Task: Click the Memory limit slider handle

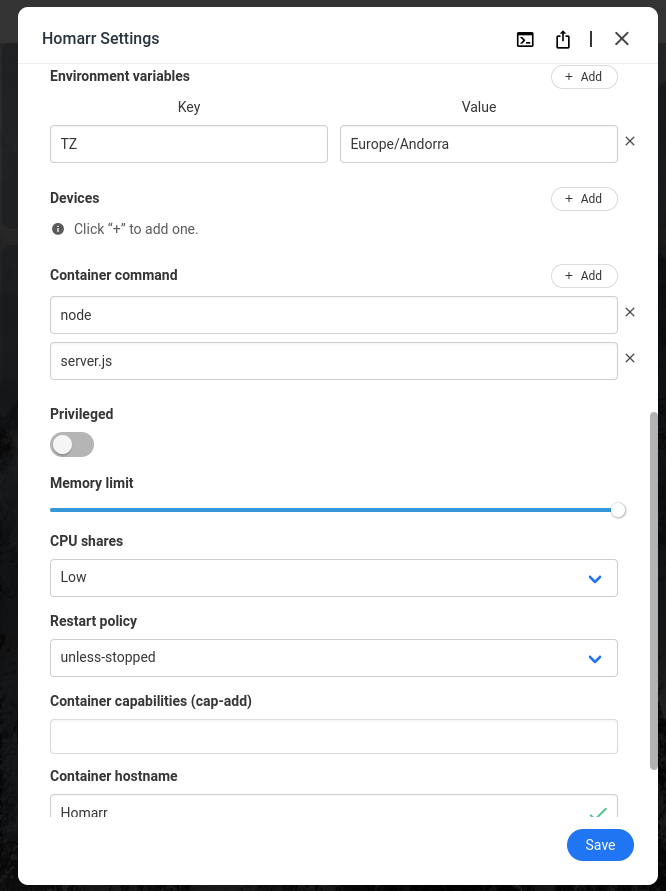Action: click(x=618, y=510)
